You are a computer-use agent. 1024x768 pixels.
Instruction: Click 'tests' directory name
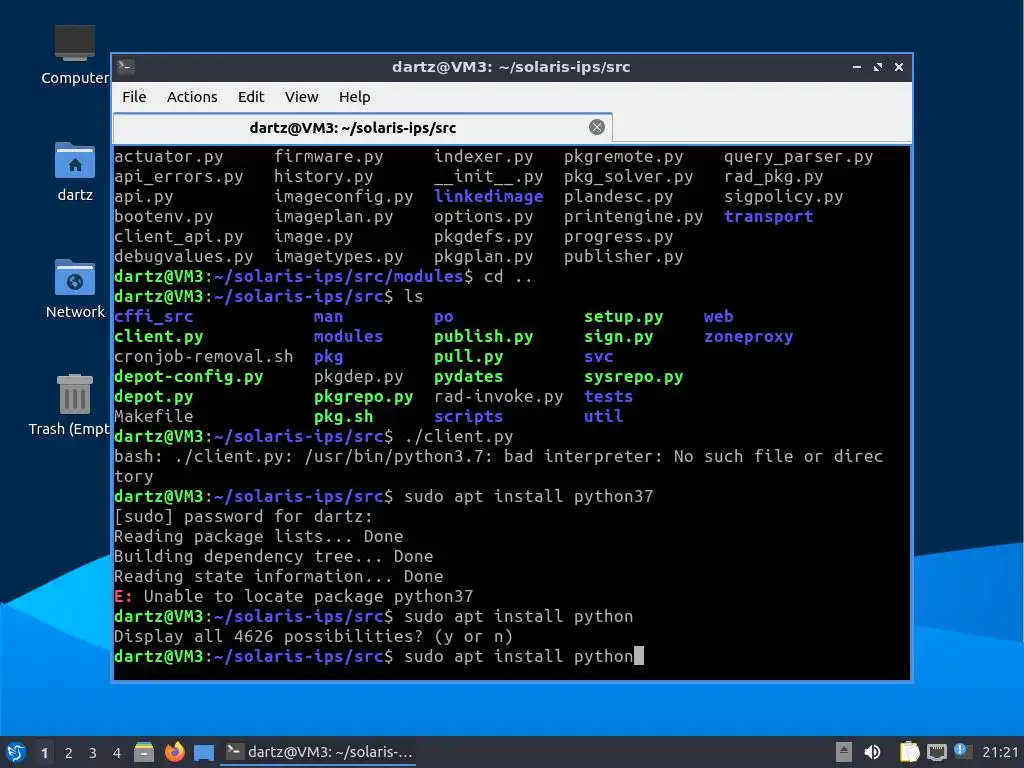(x=608, y=397)
